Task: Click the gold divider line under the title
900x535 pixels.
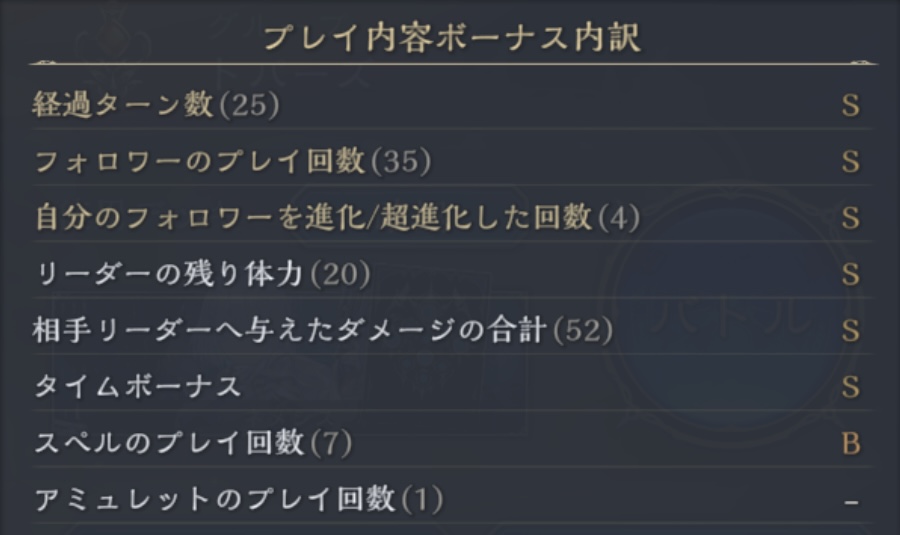Action: click(x=453, y=63)
